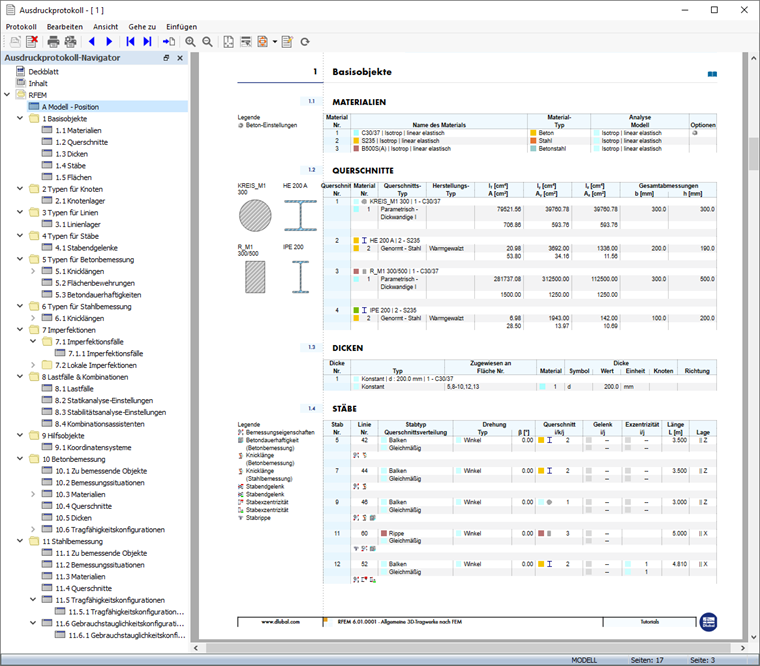Undock the Ausdruckprotokoll-Navigator panel
The image size is (760, 666).
[167, 59]
